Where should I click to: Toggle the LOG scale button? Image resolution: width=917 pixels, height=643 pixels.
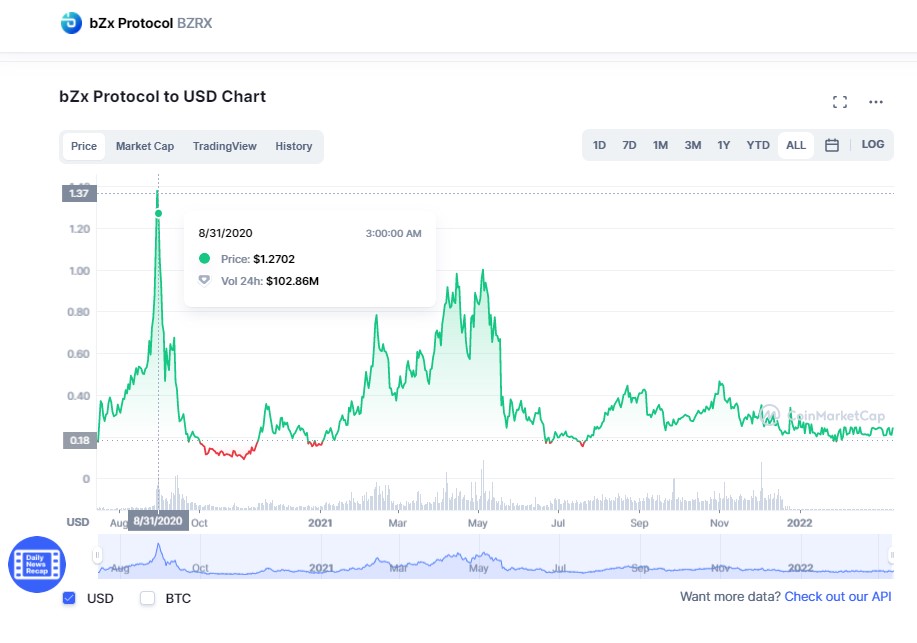pos(873,145)
